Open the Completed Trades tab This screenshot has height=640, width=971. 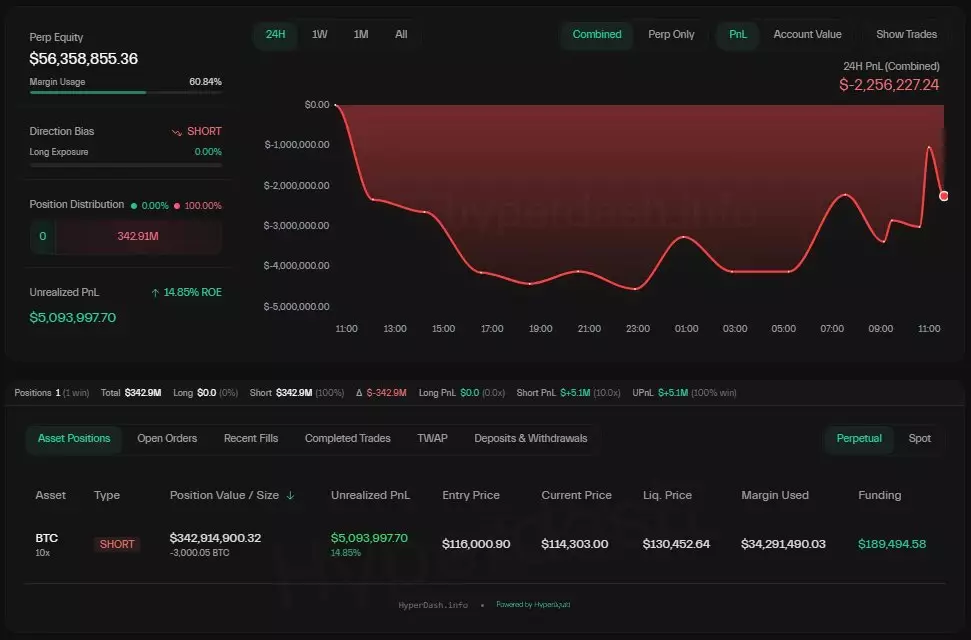point(347,438)
